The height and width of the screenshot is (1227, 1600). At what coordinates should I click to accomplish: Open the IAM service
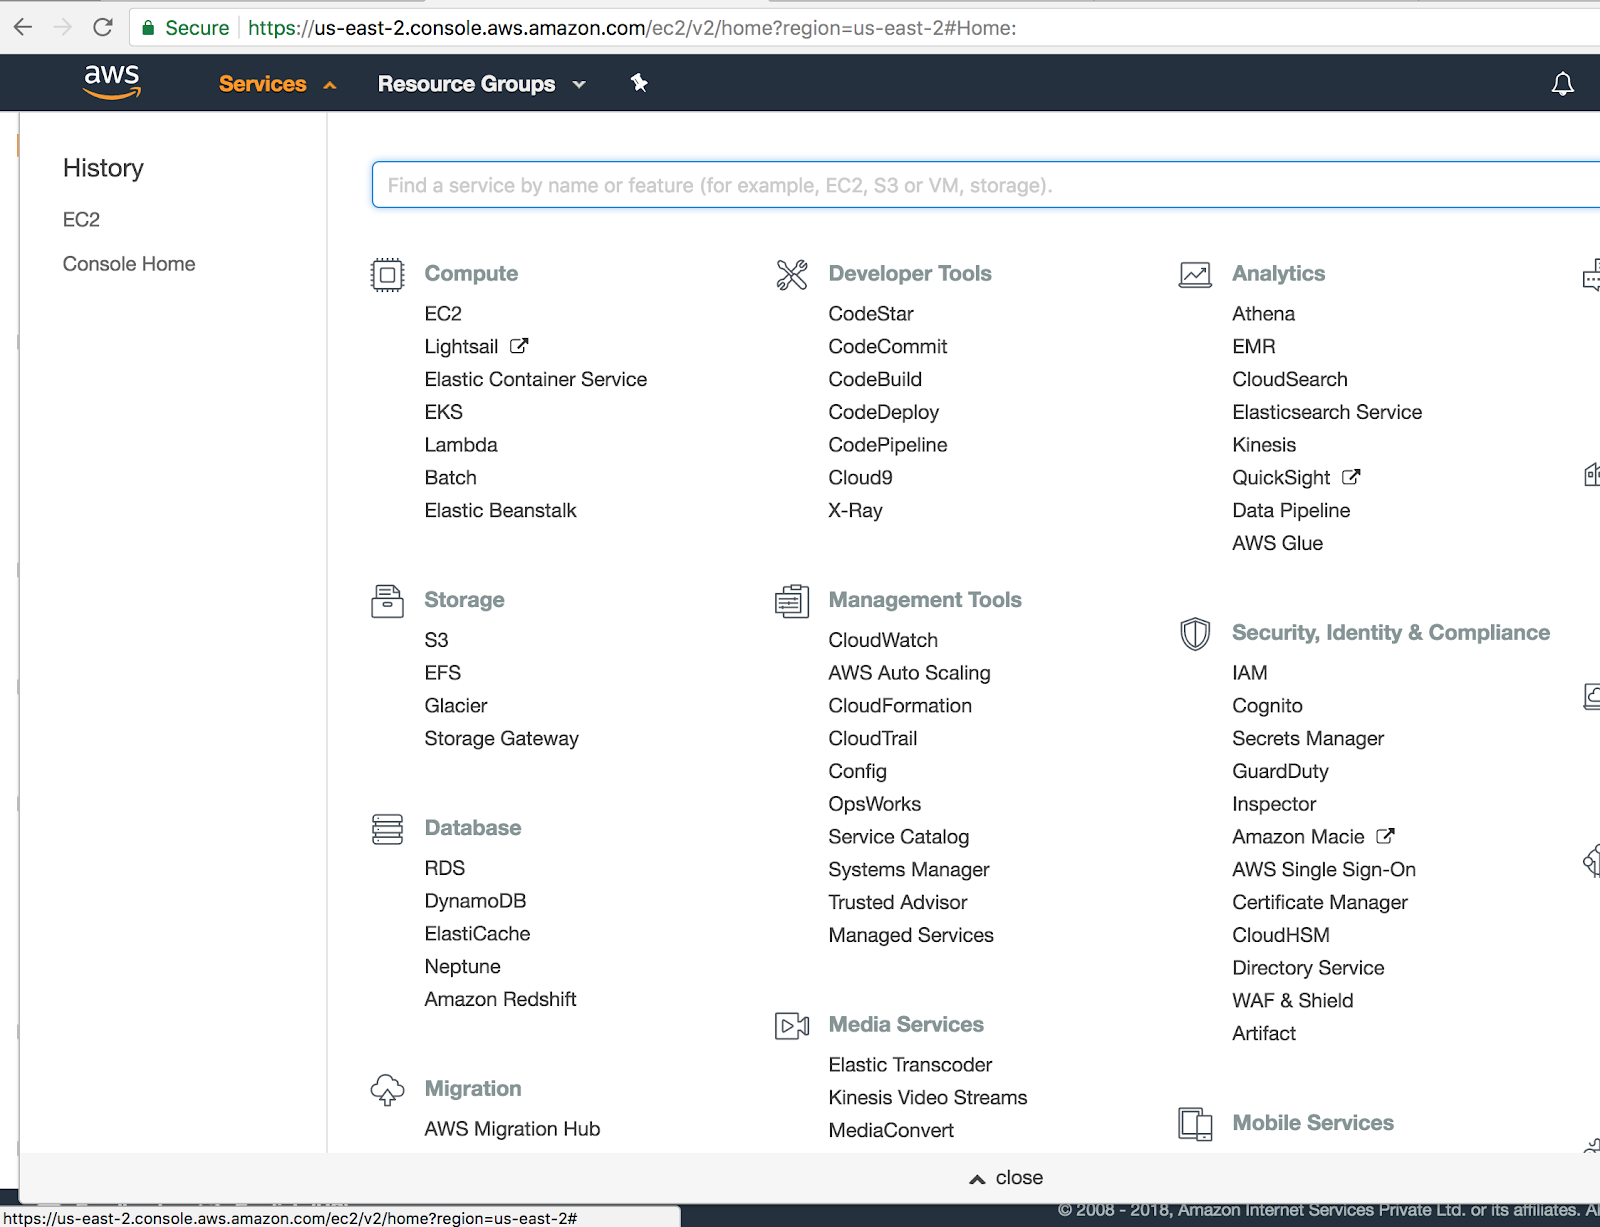coord(1250,673)
